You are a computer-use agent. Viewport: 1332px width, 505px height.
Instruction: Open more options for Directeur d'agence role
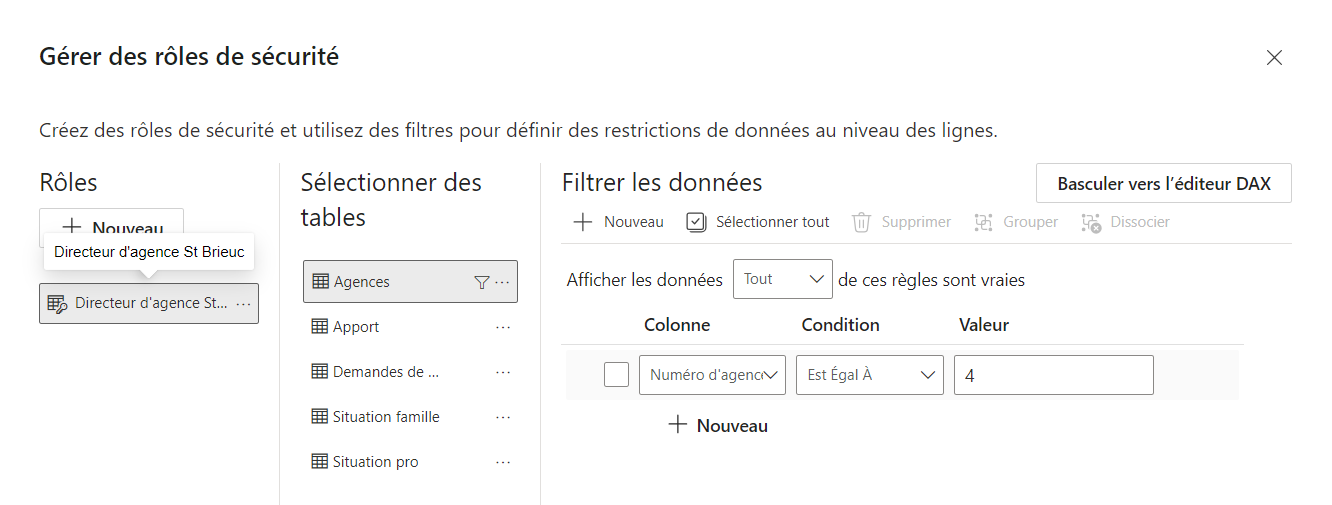[243, 303]
